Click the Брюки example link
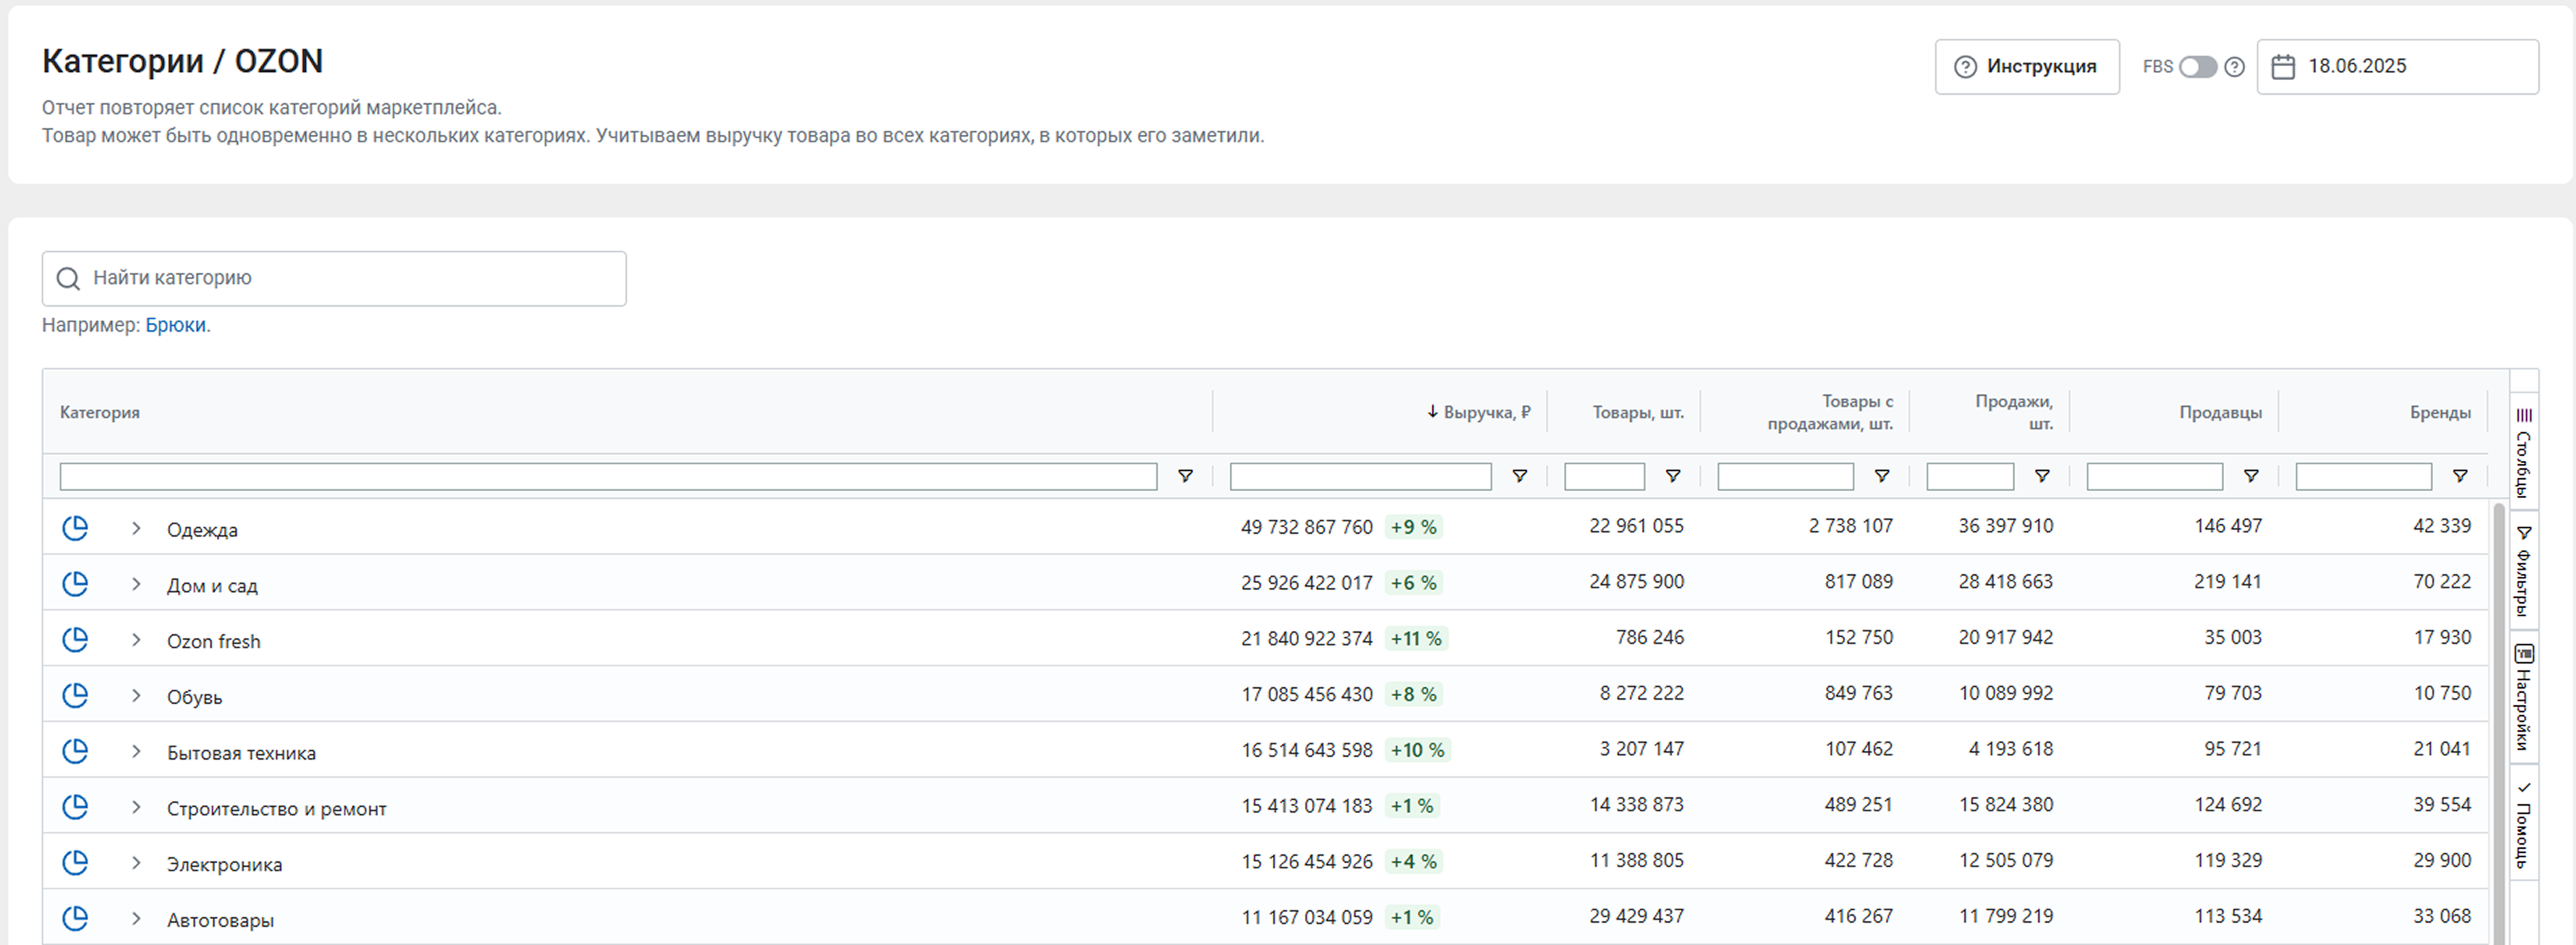2576x945 pixels. coord(175,325)
